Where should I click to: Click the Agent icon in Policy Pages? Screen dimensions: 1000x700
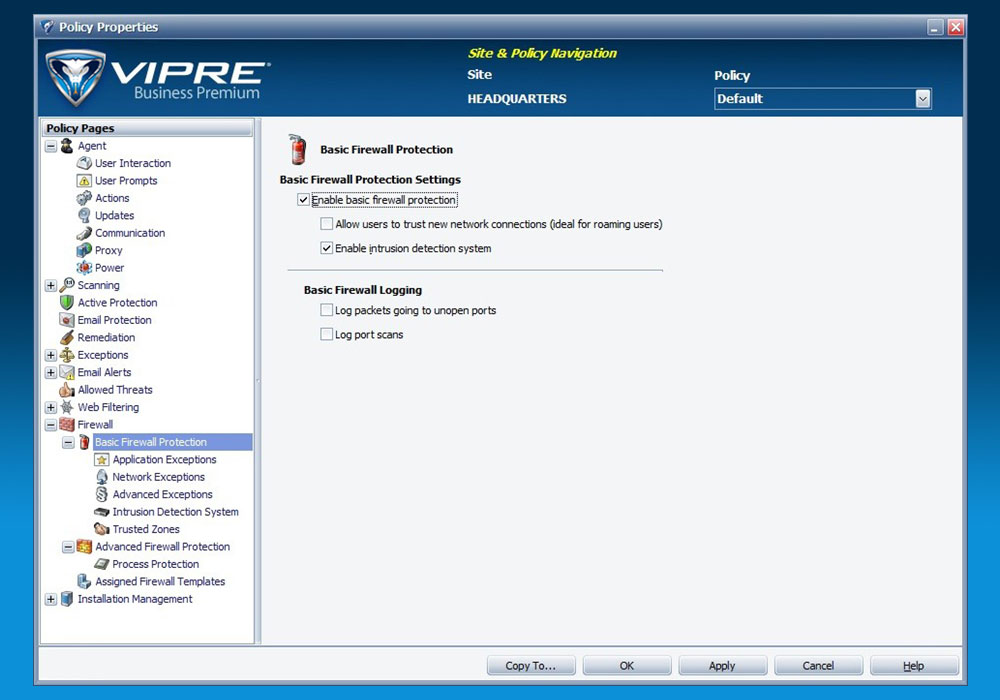pos(67,146)
